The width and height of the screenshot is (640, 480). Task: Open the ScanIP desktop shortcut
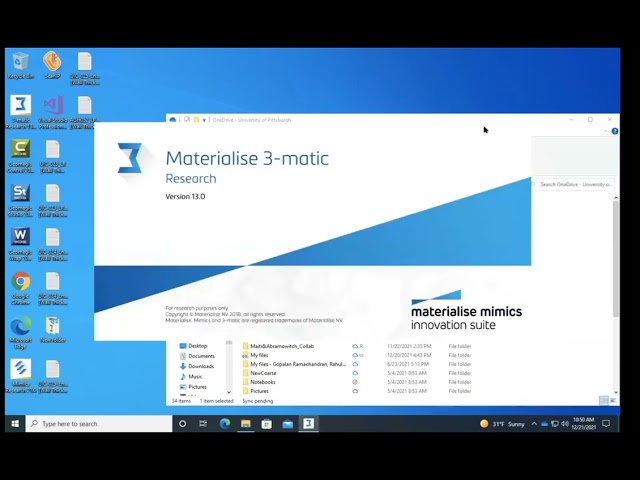[x=52, y=65]
